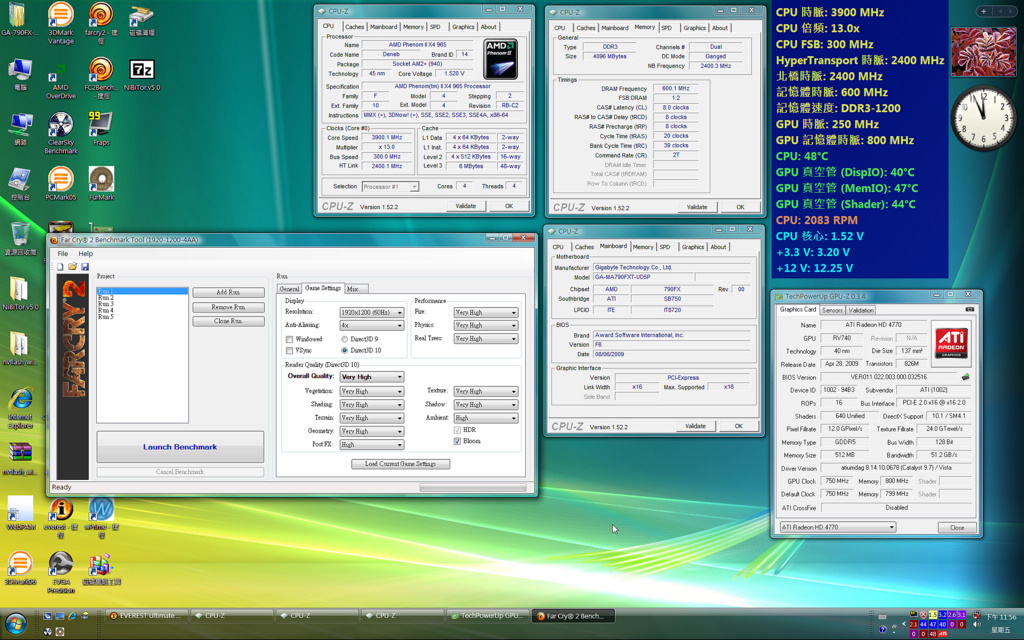Screen dimensions: 1024x640
Task: Click the Open folder icon in Far Cry 2 toolbar
Action: coord(72,266)
